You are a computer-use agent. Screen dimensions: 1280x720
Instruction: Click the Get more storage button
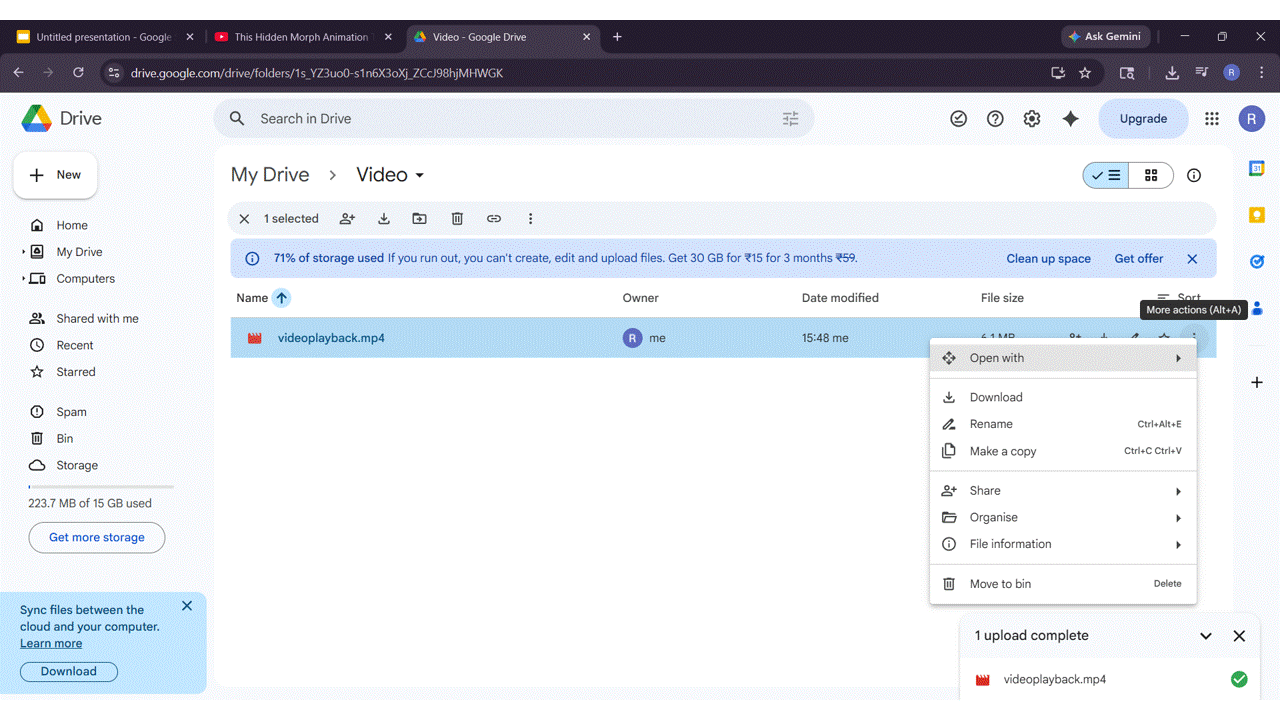(96, 537)
